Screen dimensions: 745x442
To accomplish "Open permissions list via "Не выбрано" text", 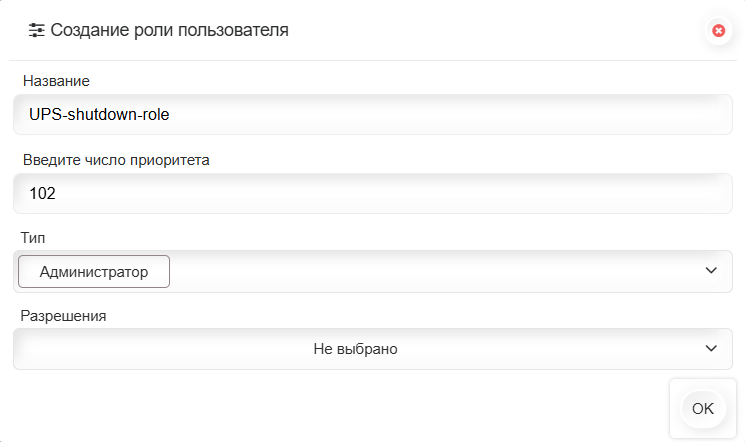I will (x=355, y=349).
